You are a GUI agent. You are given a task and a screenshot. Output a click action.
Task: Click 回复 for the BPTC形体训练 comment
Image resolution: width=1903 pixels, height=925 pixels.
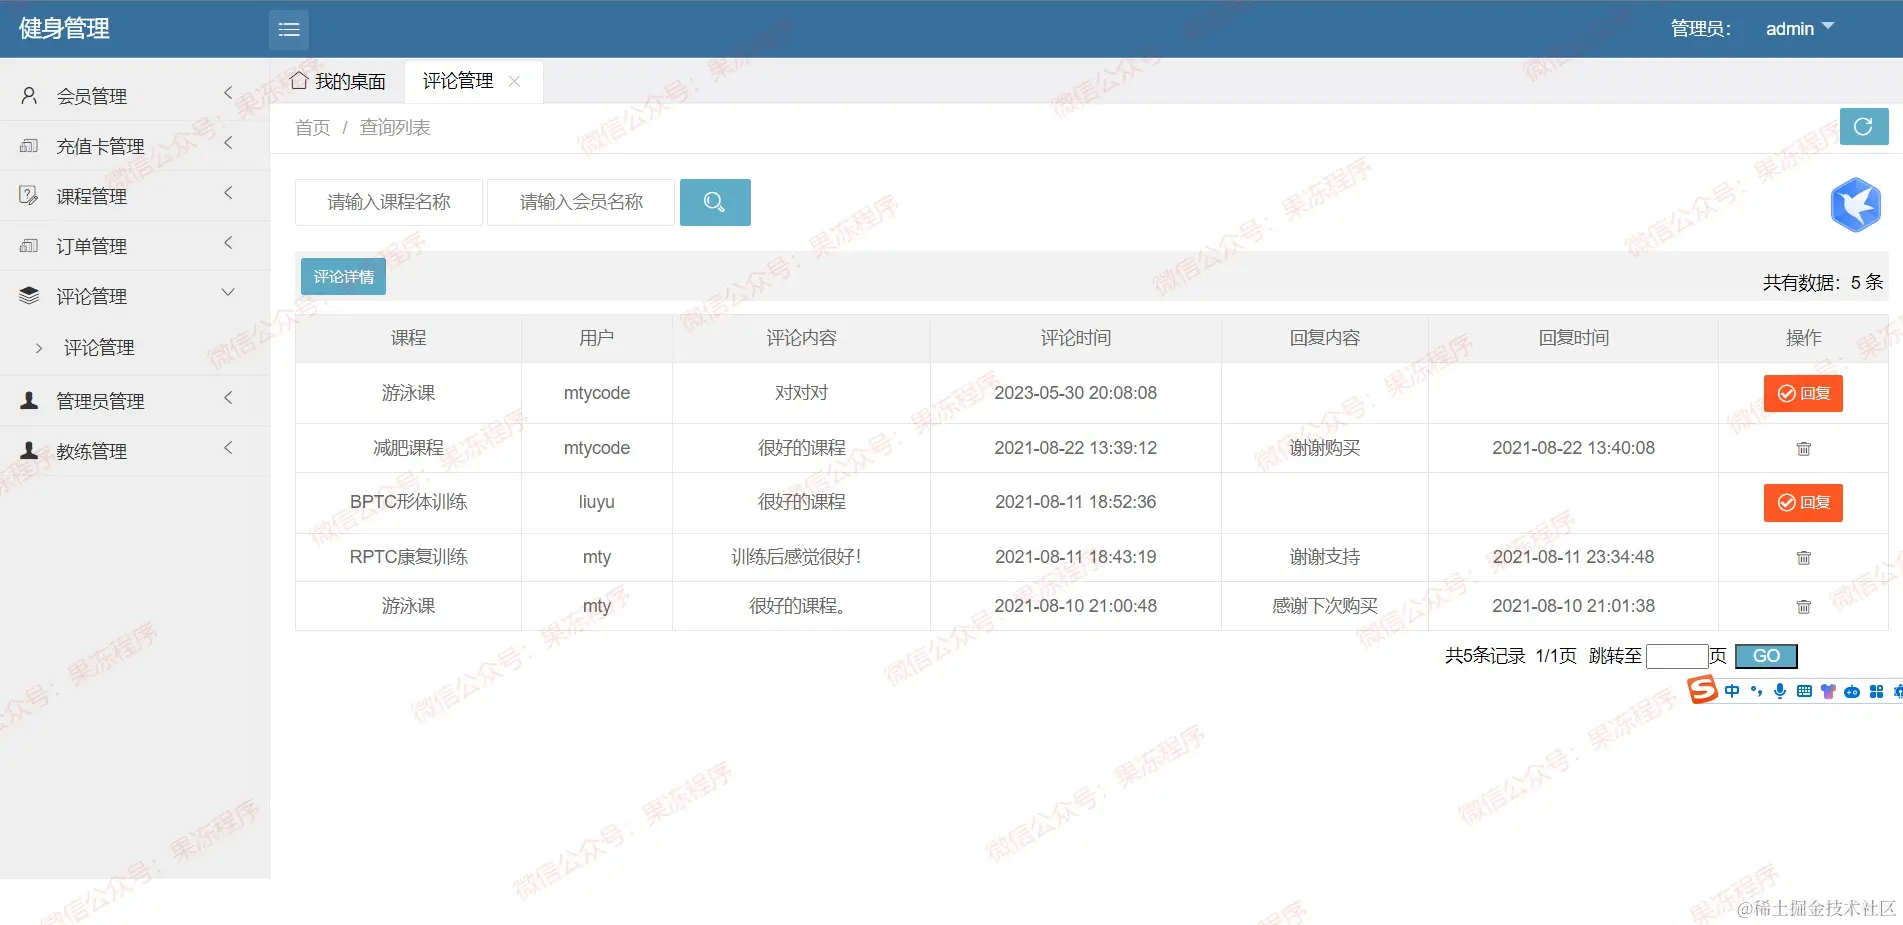(1803, 502)
